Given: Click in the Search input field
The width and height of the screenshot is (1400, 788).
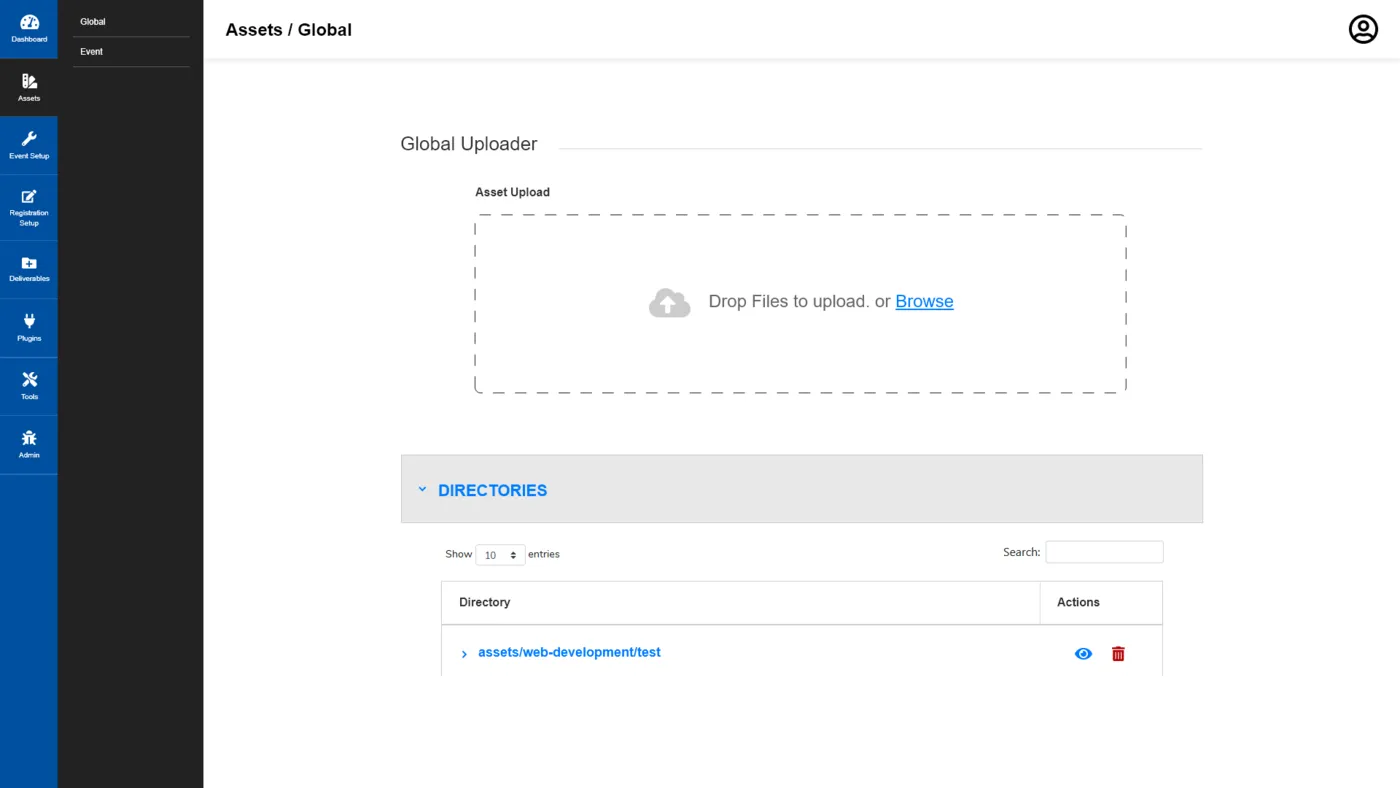Looking at the screenshot, I should tap(1104, 552).
